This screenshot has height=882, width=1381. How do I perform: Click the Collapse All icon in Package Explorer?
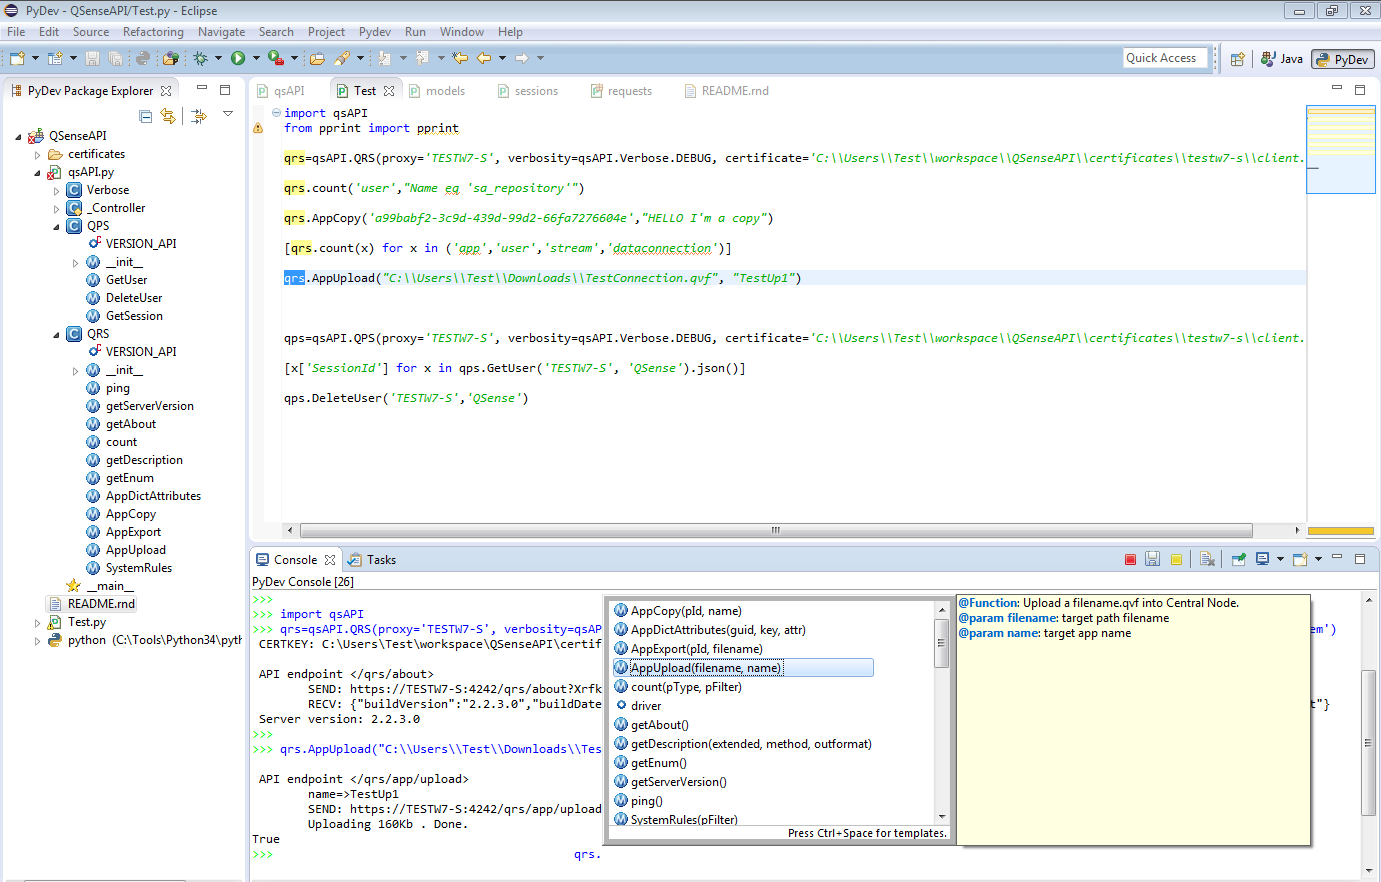pyautogui.click(x=146, y=116)
